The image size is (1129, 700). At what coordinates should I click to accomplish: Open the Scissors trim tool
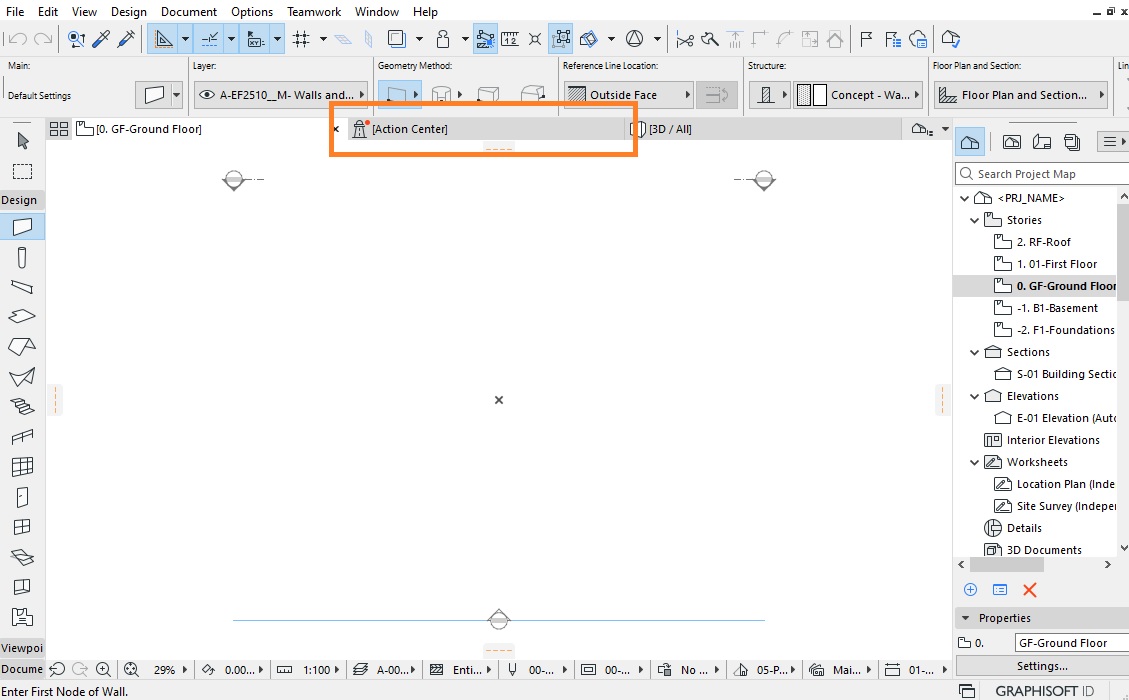coord(684,38)
